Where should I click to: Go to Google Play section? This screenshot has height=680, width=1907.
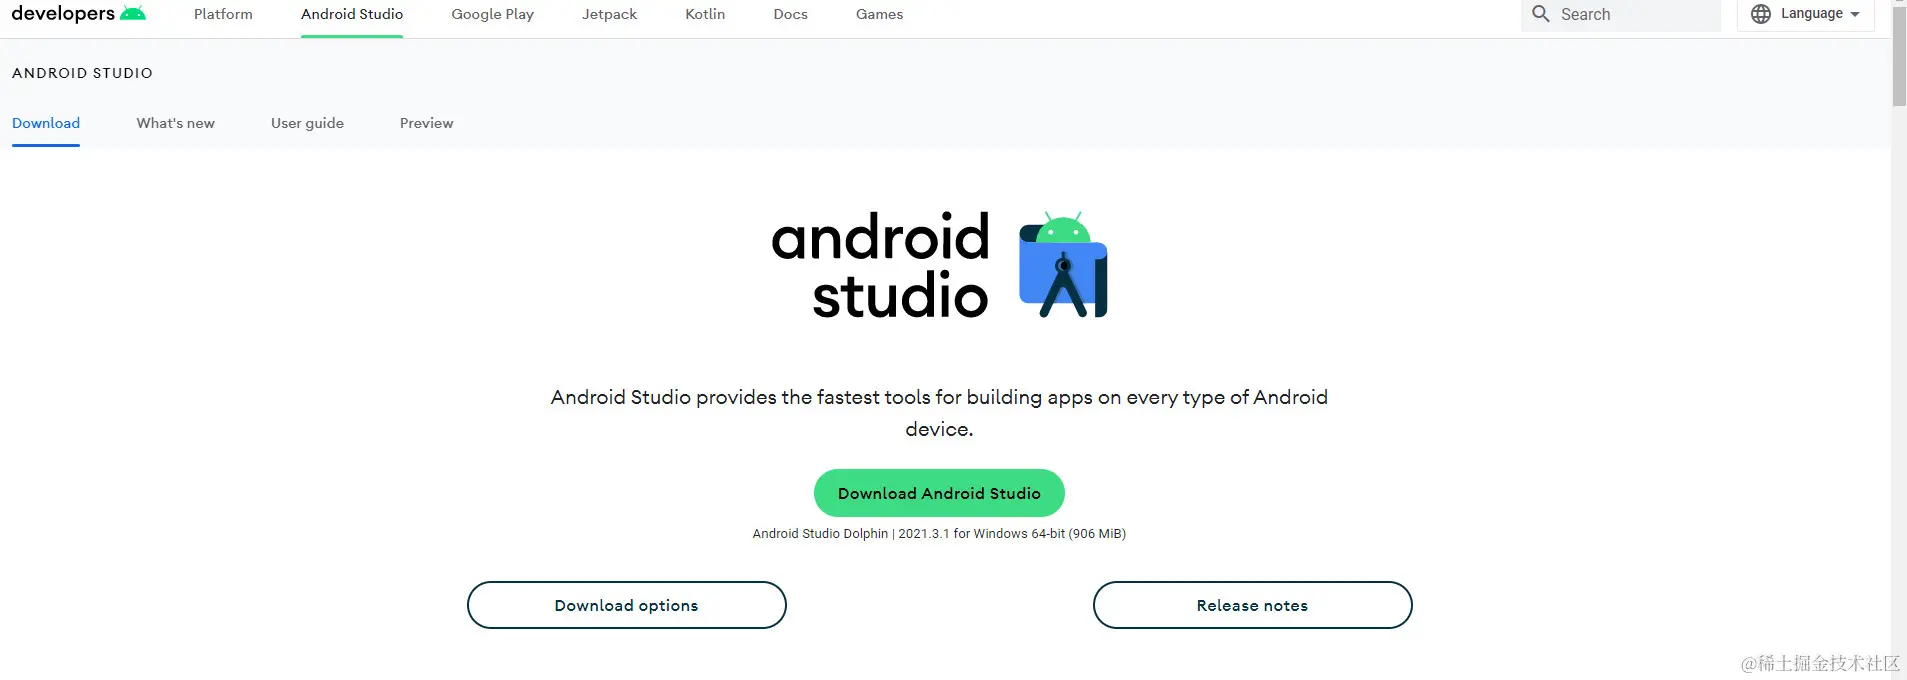pos(492,14)
